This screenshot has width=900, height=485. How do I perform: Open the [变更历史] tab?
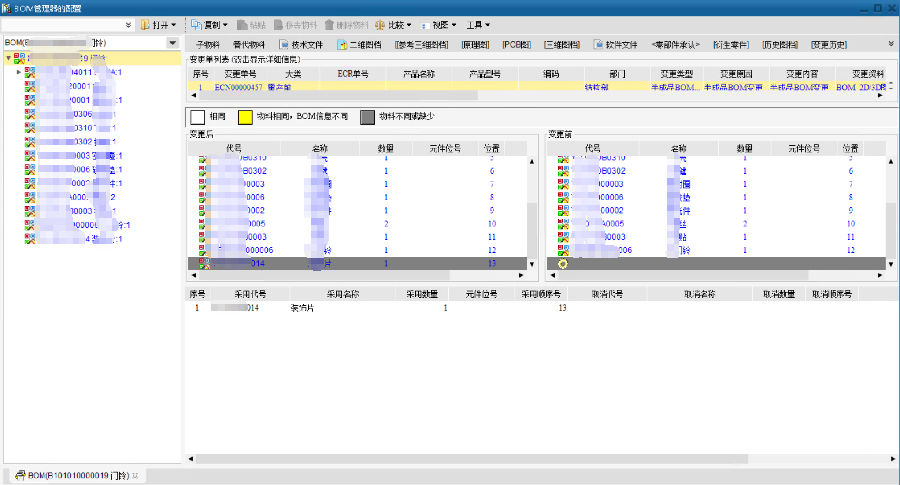pyautogui.click(x=829, y=44)
